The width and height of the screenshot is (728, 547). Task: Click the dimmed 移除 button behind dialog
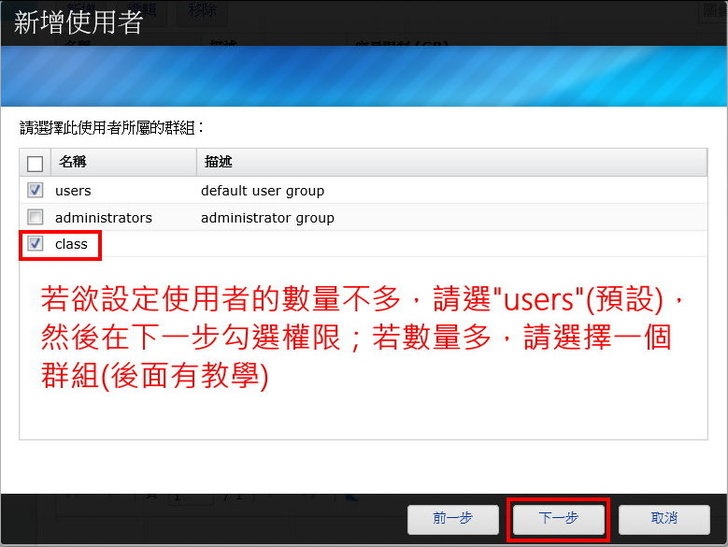coord(202,12)
